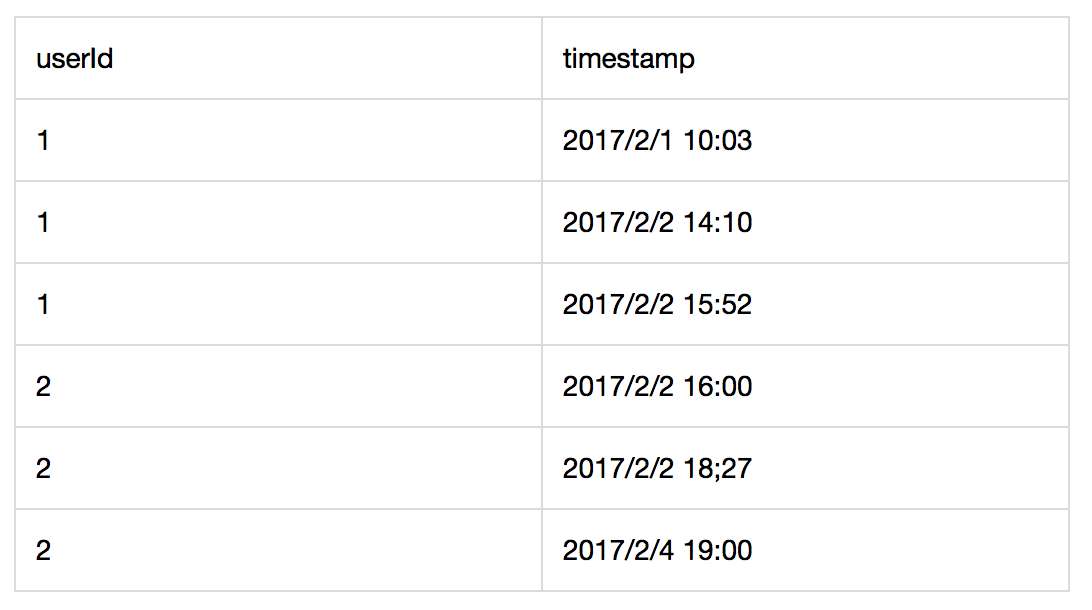Click the time value 14:10
The width and height of the screenshot is (1092, 610).
(x=717, y=223)
